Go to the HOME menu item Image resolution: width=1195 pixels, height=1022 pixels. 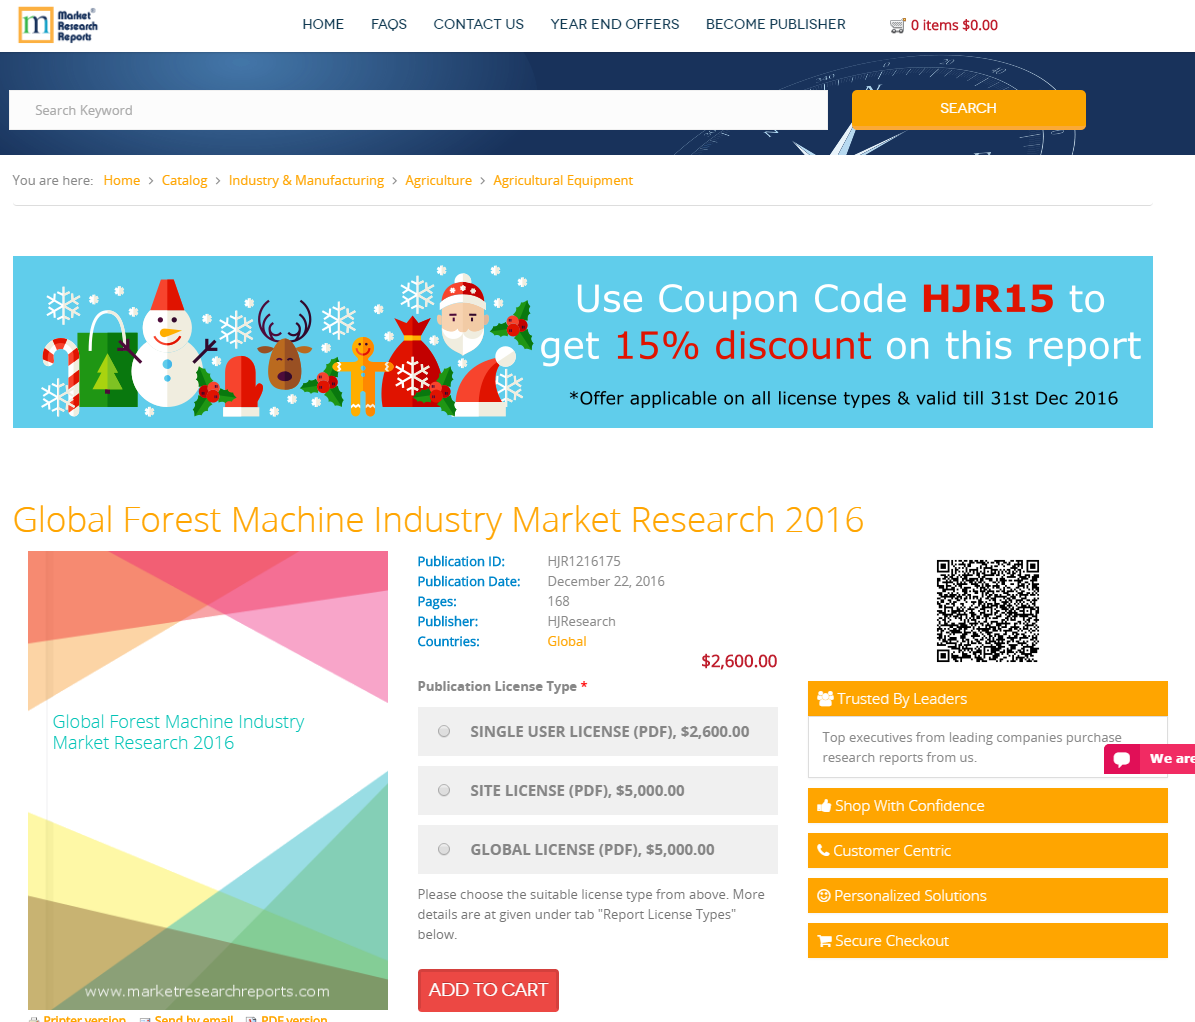322,24
